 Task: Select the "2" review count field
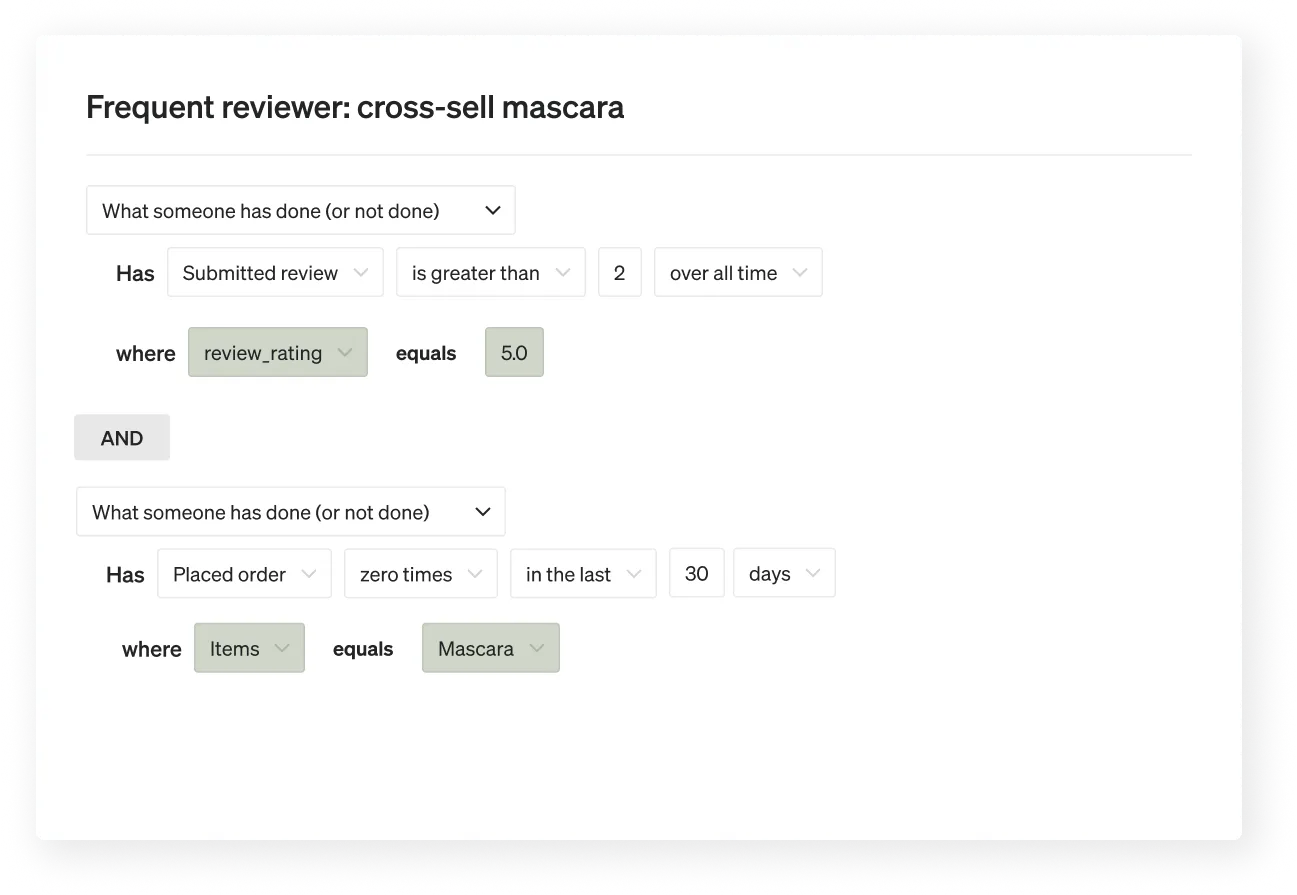[620, 272]
